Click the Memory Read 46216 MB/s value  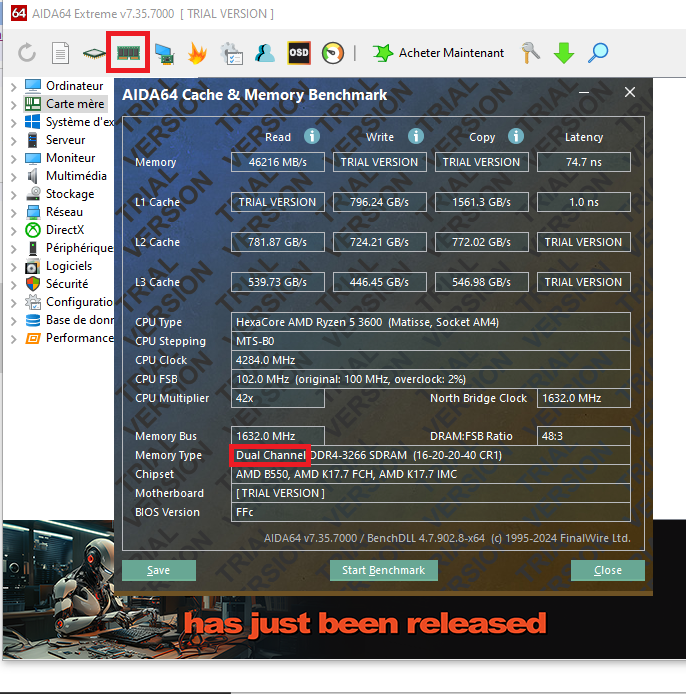[277, 162]
